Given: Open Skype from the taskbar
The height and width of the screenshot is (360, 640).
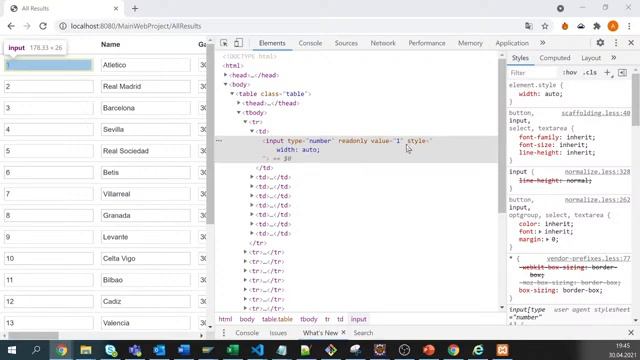Looking at the screenshot, I should (x=111, y=350).
